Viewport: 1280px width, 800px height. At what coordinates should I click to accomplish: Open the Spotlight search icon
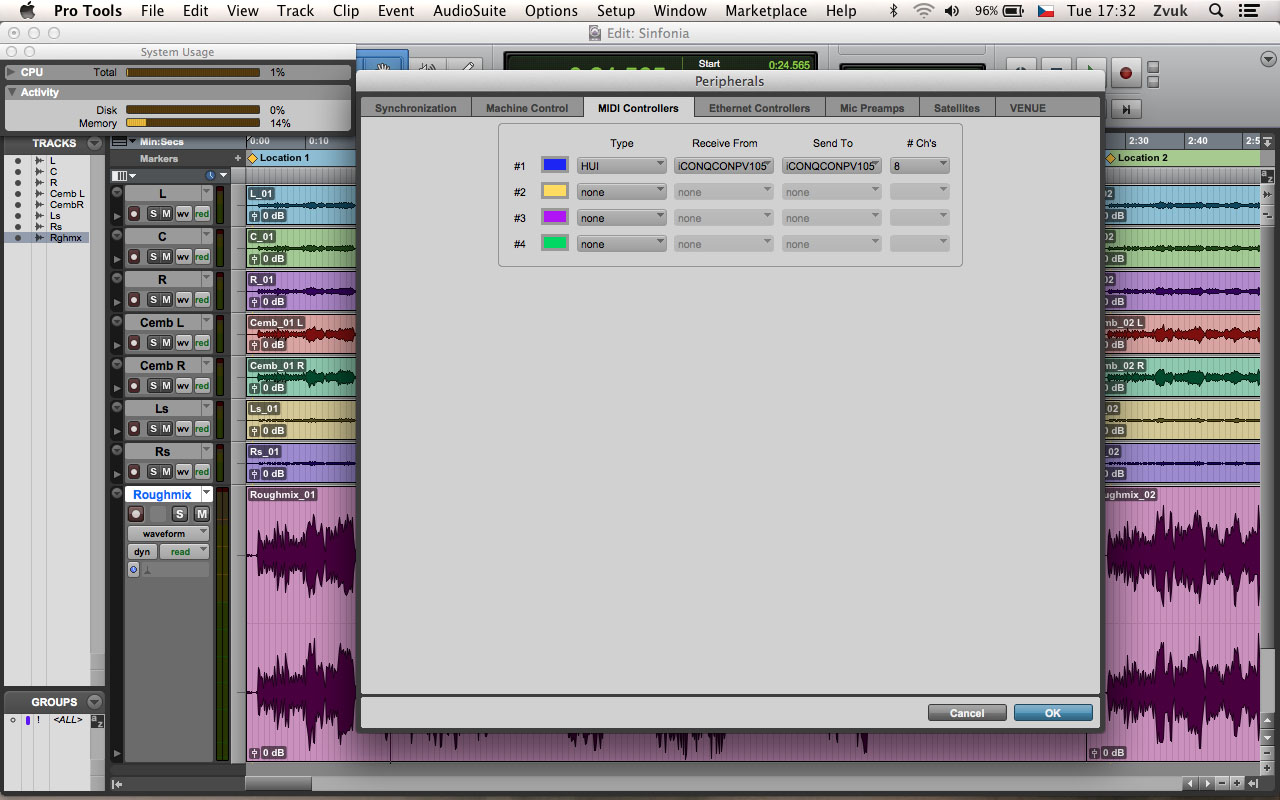tap(1215, 11)
